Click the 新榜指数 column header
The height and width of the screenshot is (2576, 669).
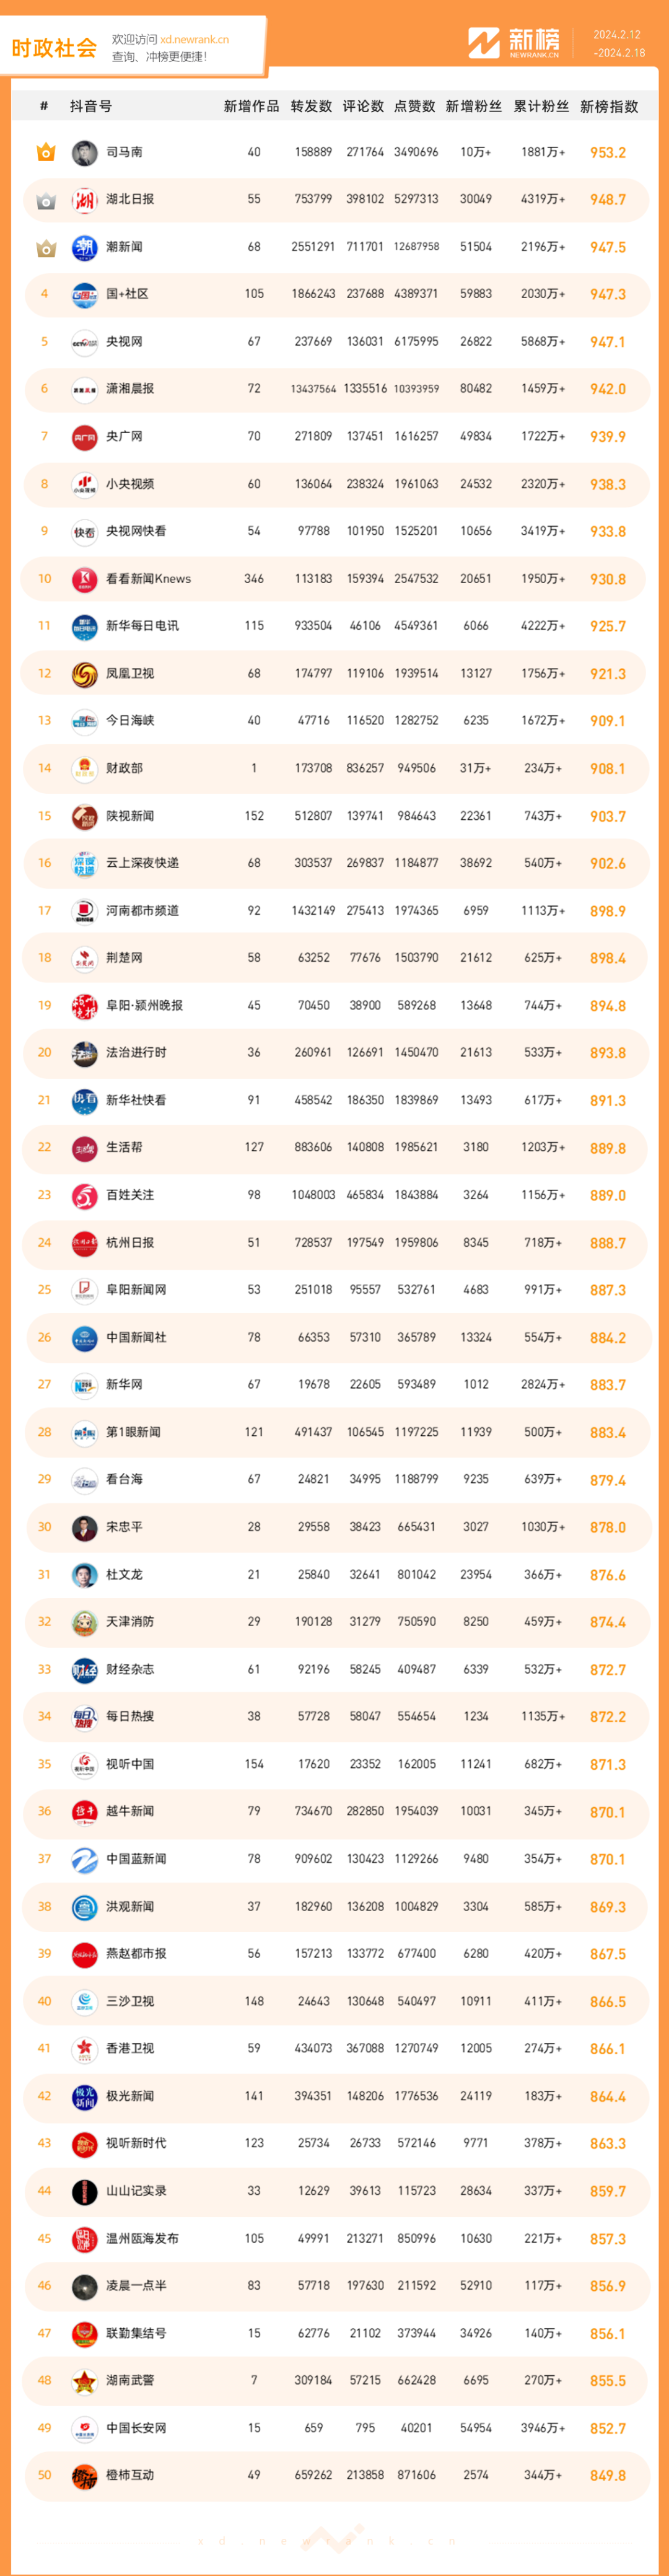tap(609, 106)
